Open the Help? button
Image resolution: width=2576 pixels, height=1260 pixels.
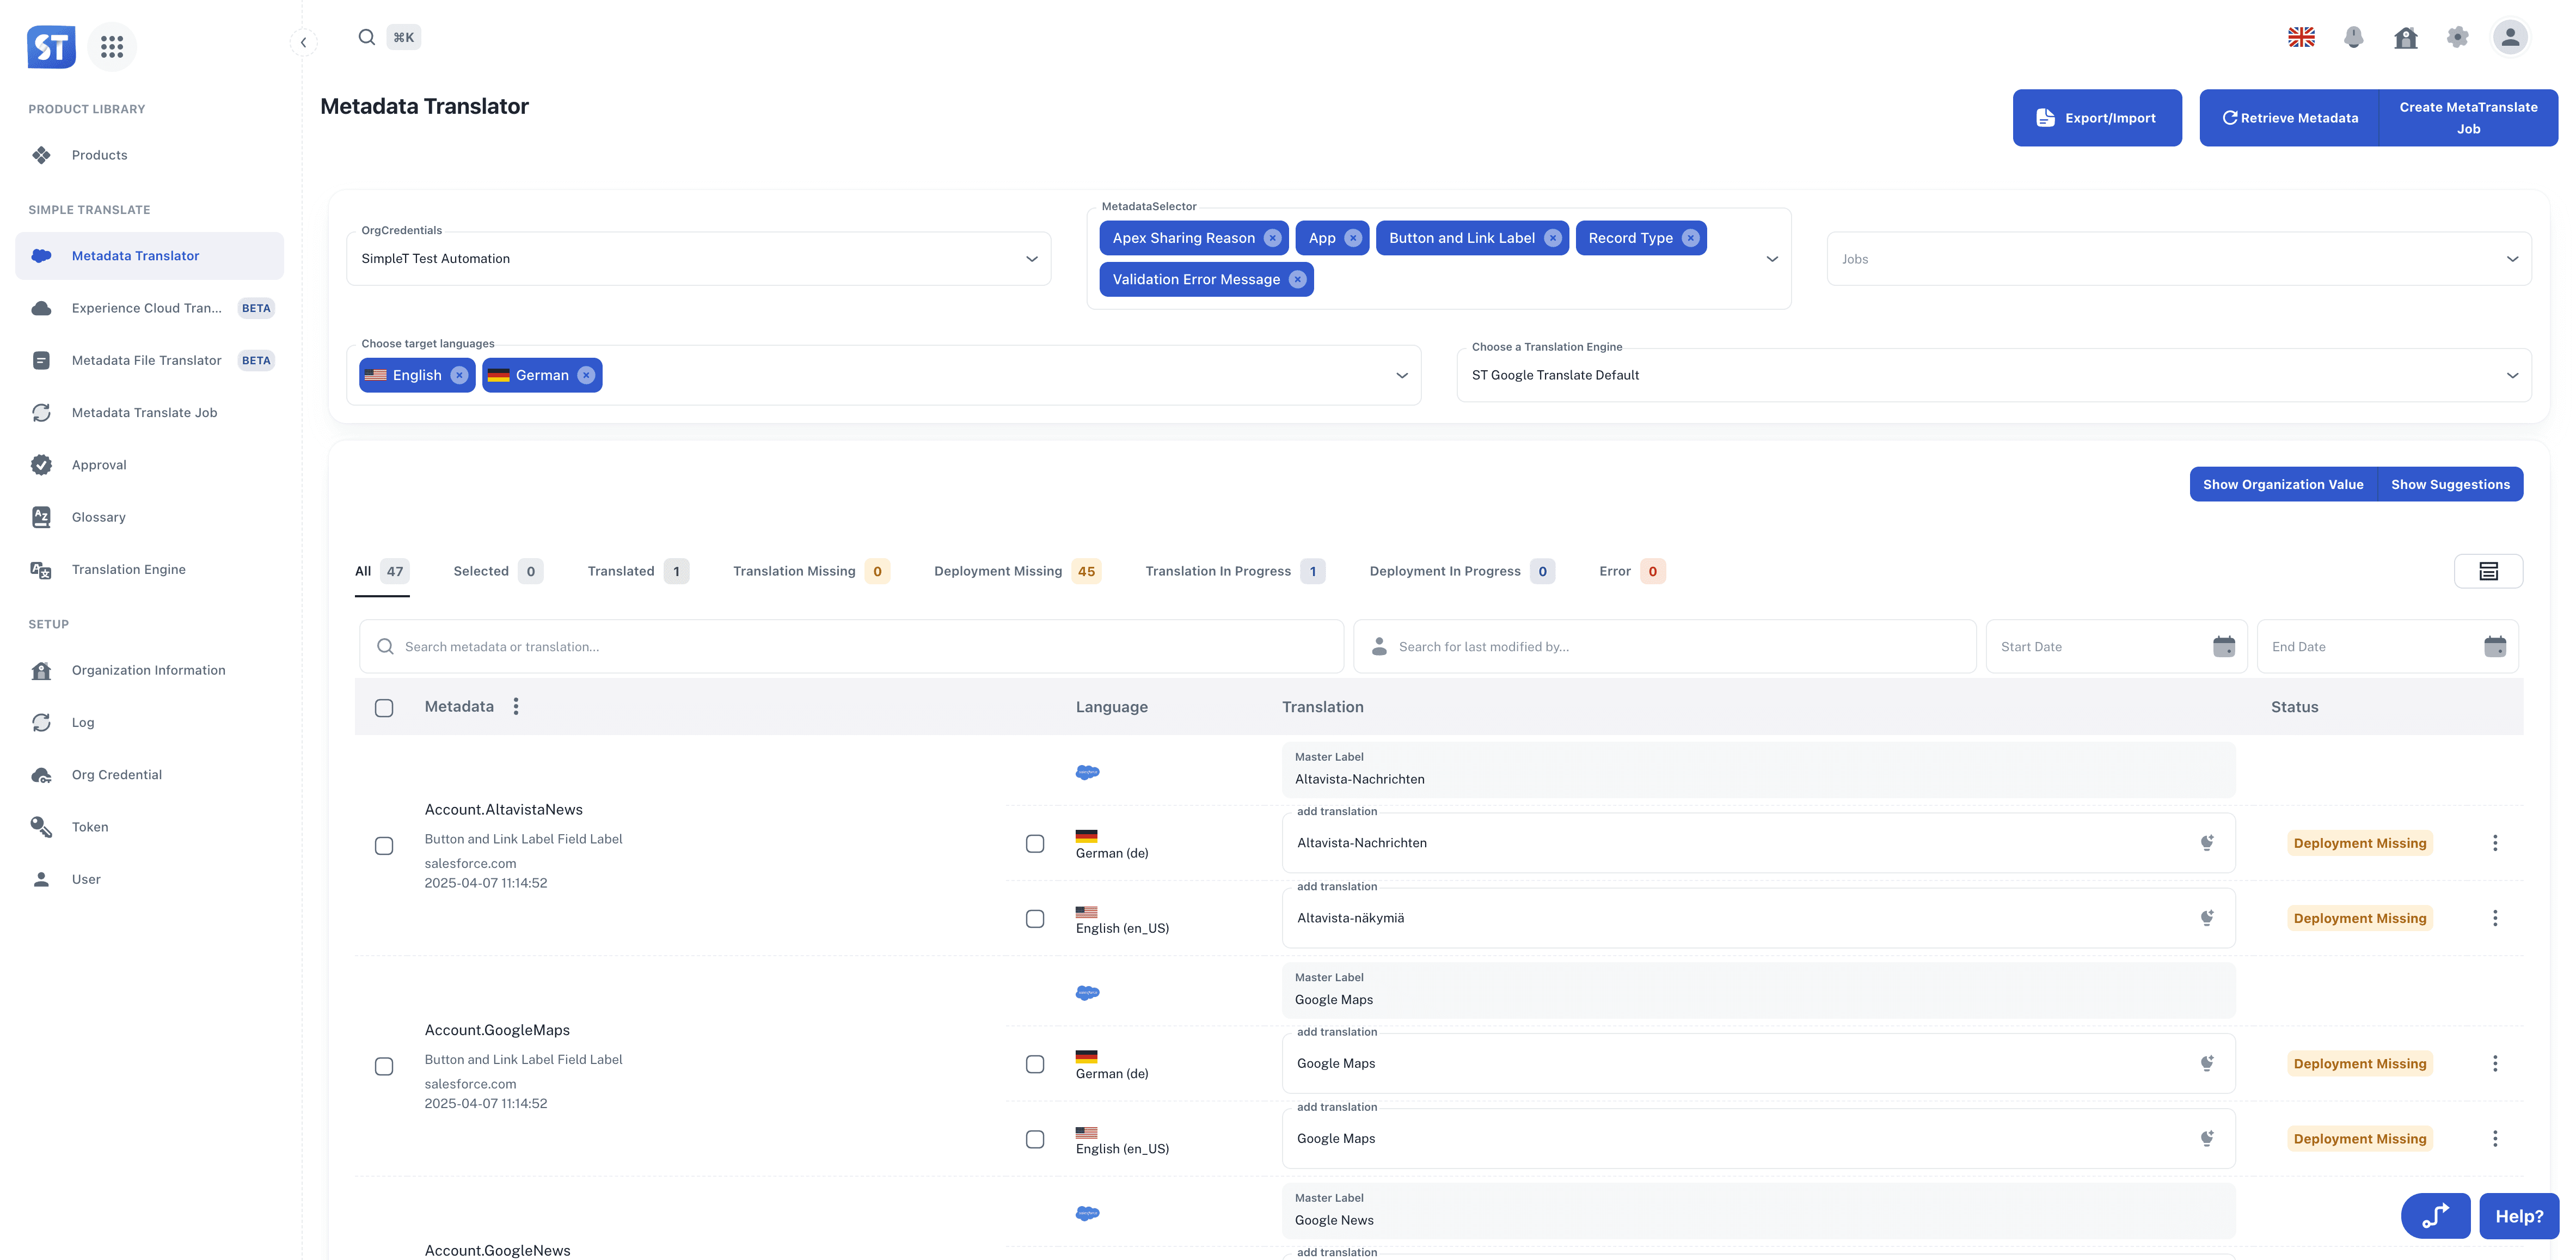(x=2518, y=1216)
